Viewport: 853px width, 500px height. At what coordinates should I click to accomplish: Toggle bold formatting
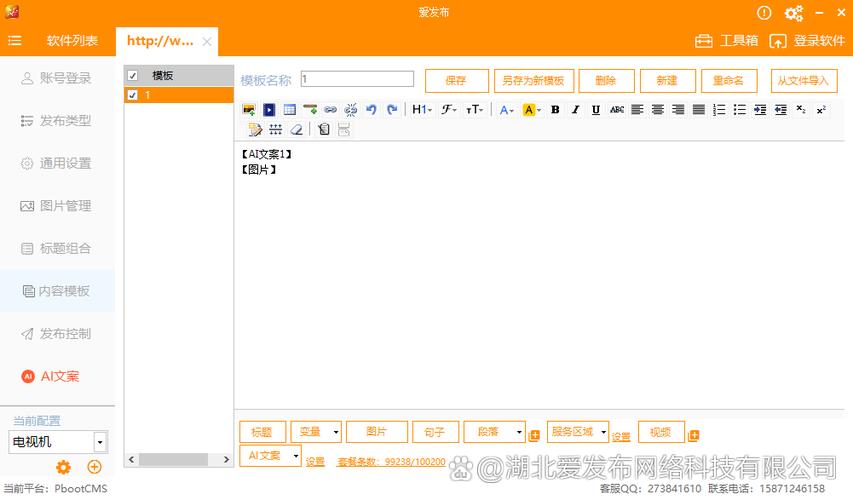click(x=555, y=110)
